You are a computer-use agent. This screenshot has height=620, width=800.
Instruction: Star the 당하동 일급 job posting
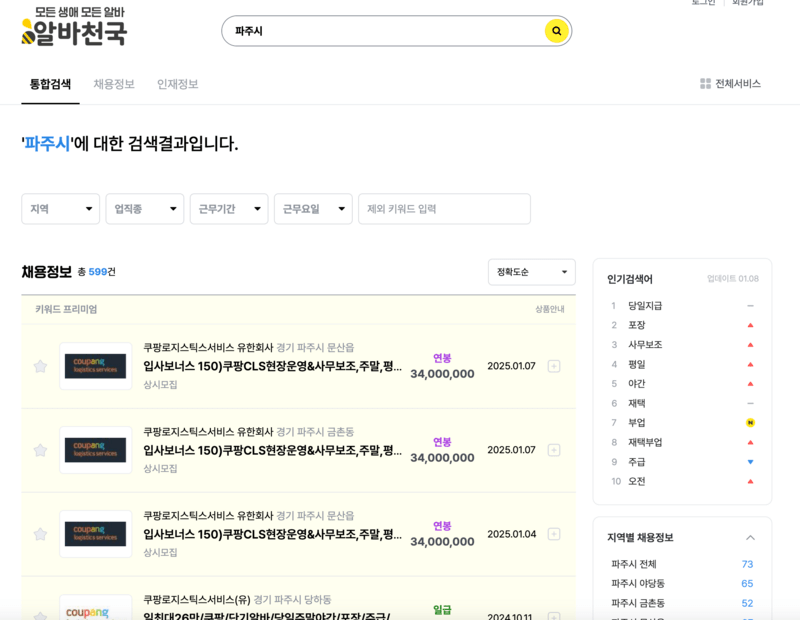coord(40,614)
